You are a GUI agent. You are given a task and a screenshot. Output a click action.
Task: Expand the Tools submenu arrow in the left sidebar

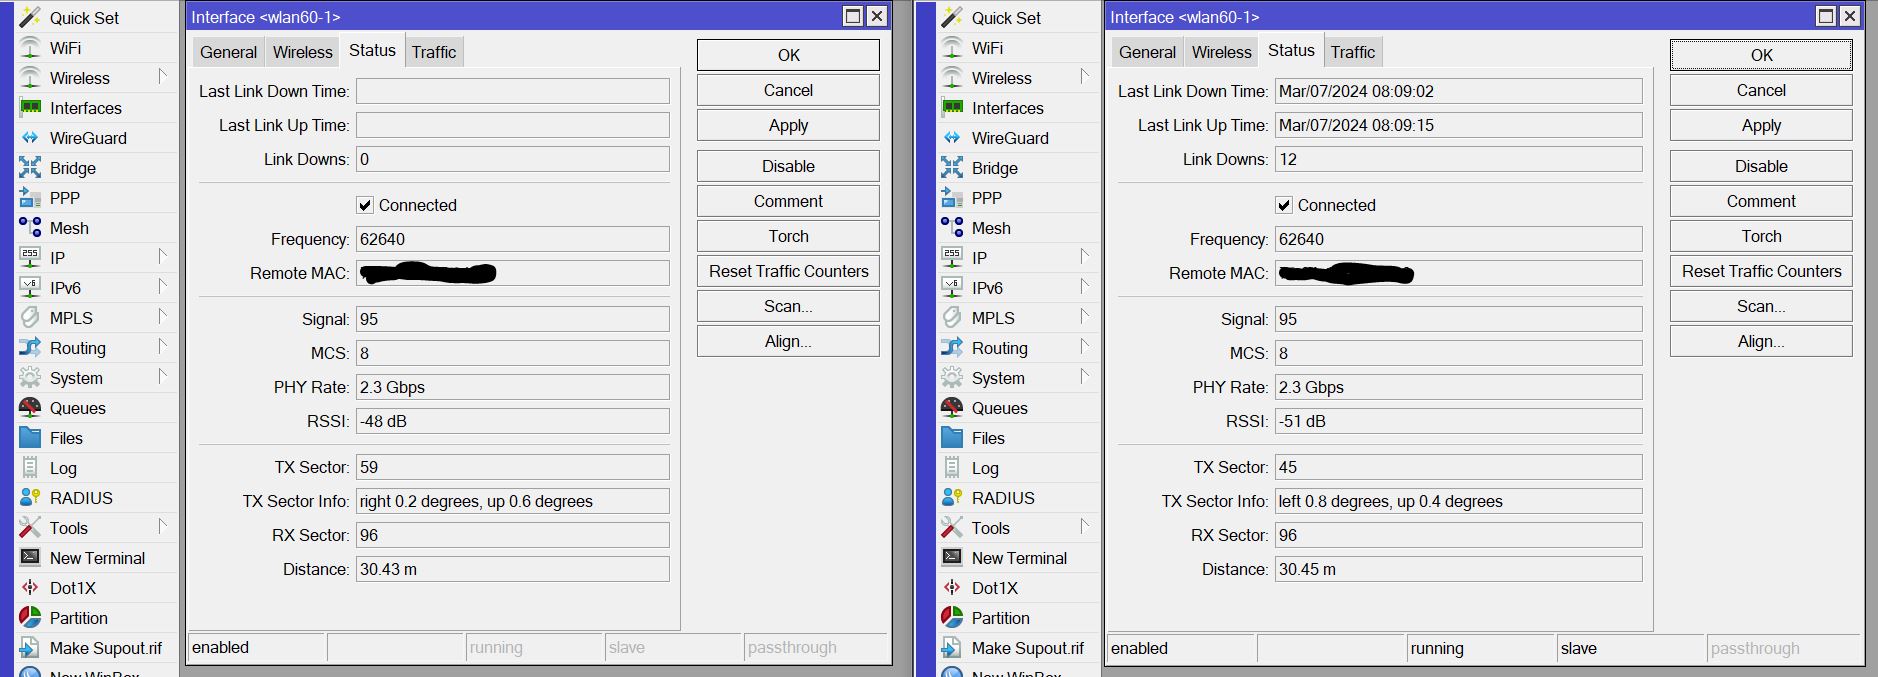coord(162,526)
